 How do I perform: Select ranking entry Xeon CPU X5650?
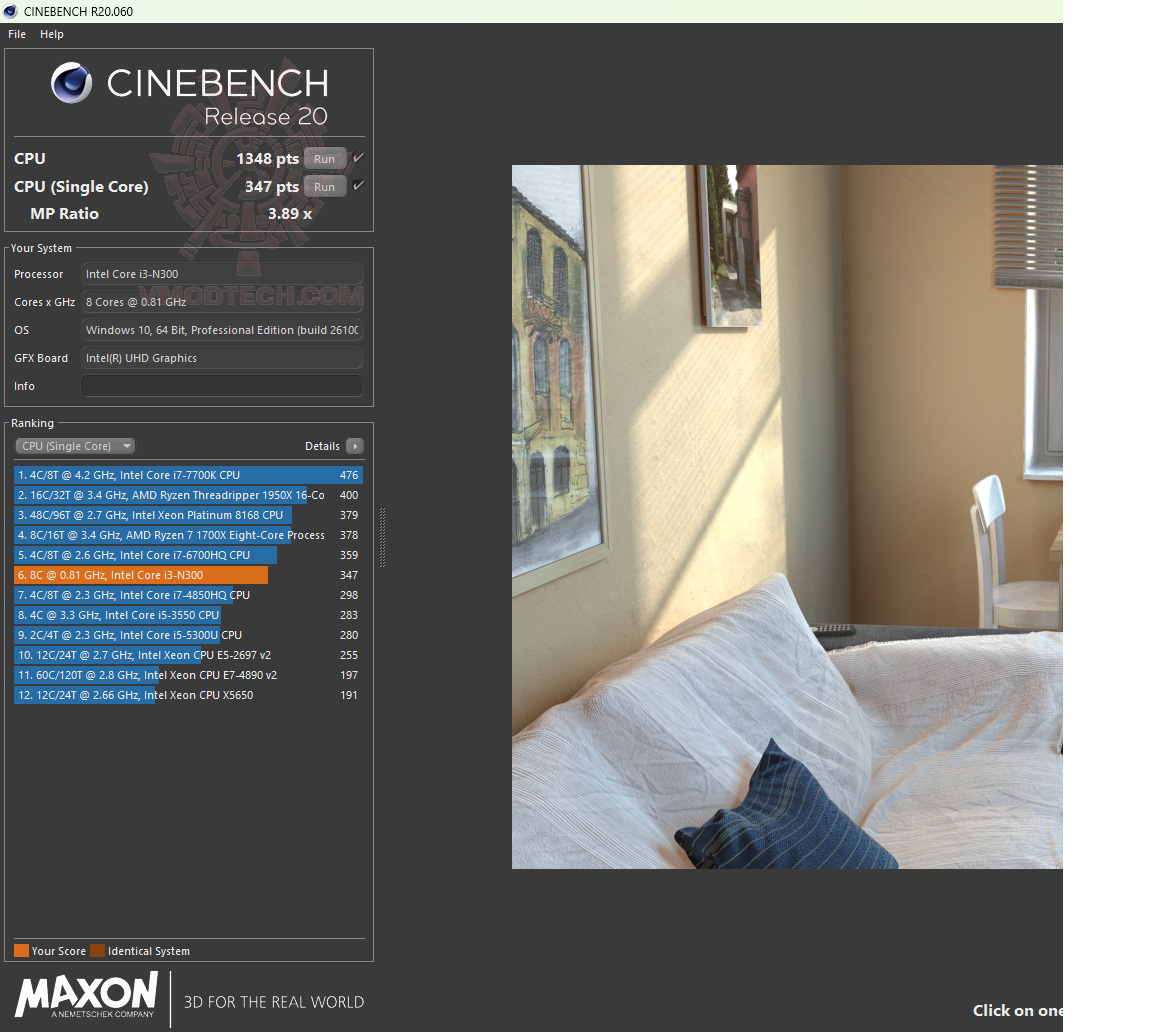tap(188, 695)
